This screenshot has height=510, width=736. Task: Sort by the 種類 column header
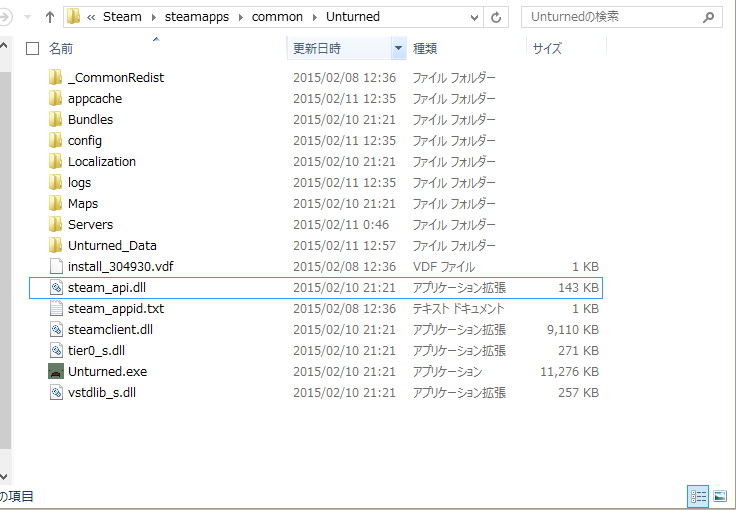point(425,48)
